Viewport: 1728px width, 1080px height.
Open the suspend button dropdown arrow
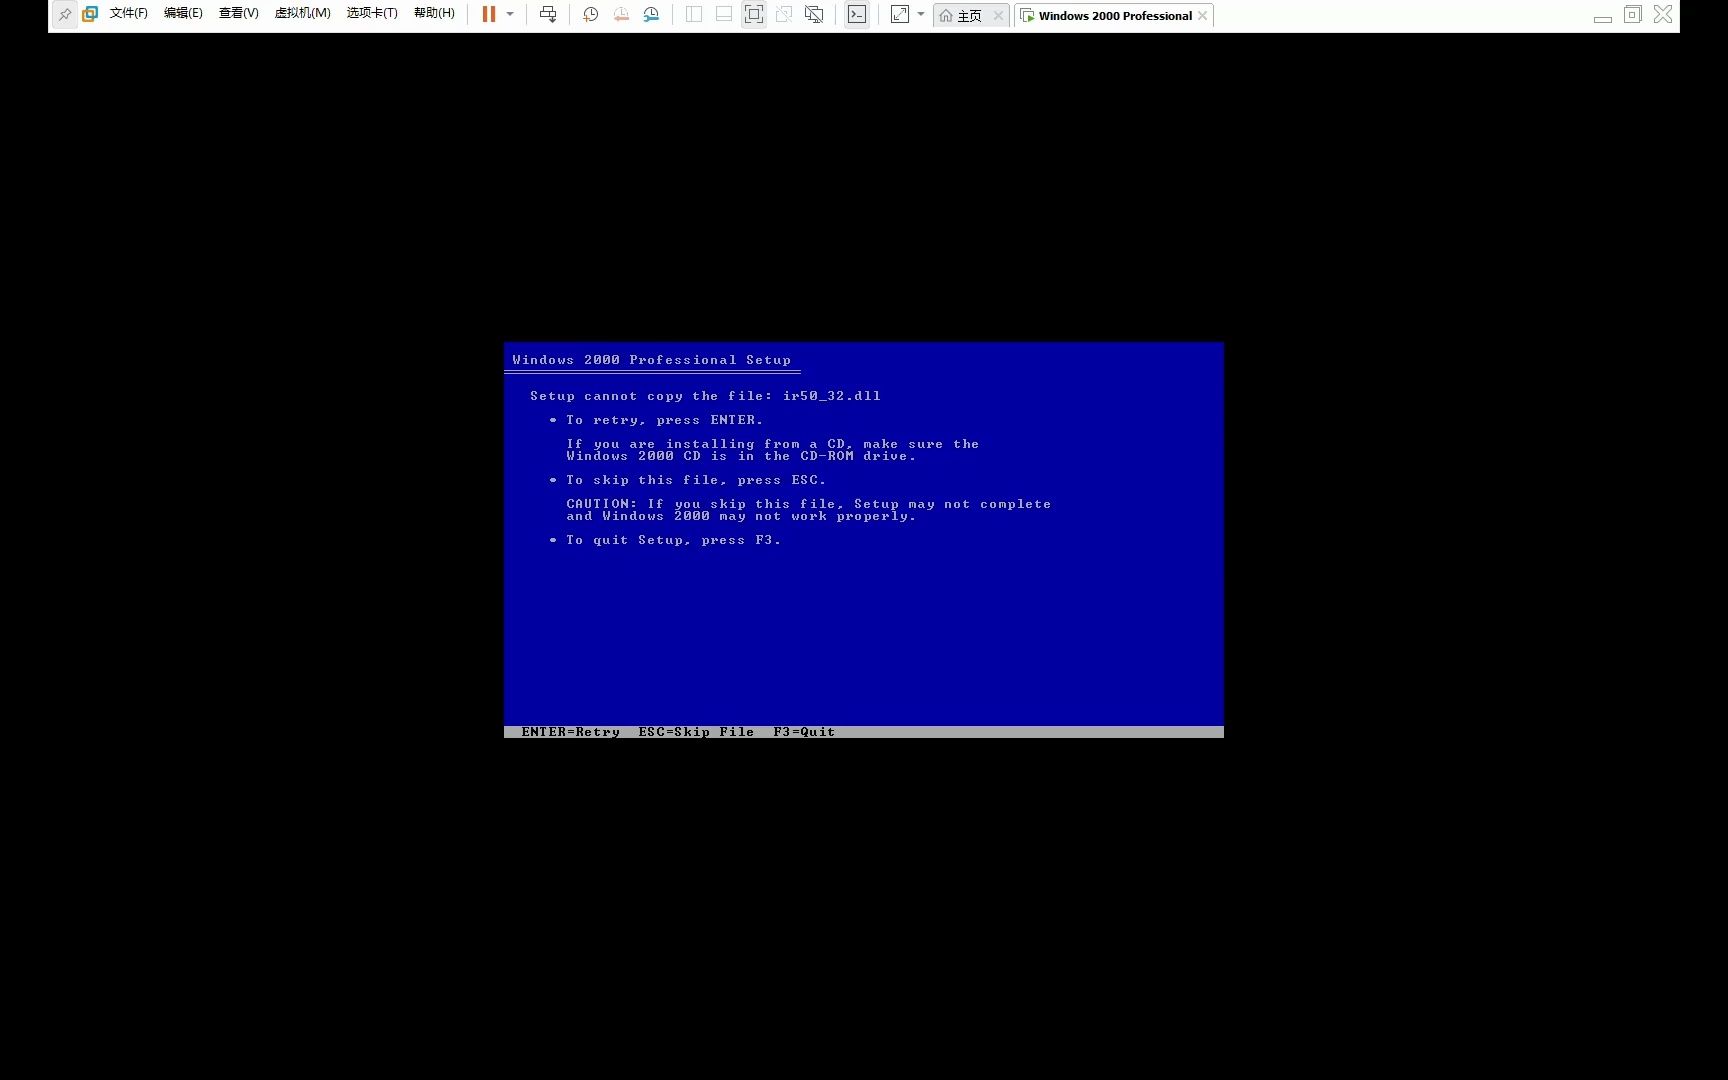[510, 14]
